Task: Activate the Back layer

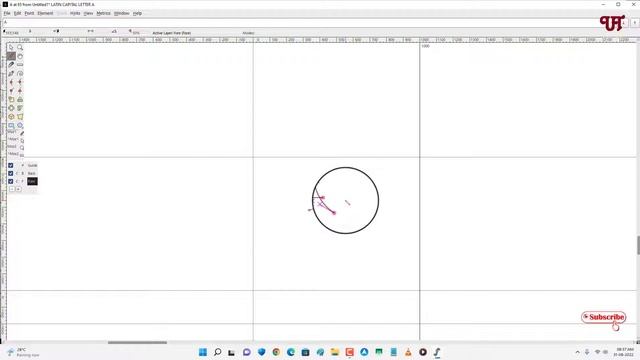Action: [32, 173]
